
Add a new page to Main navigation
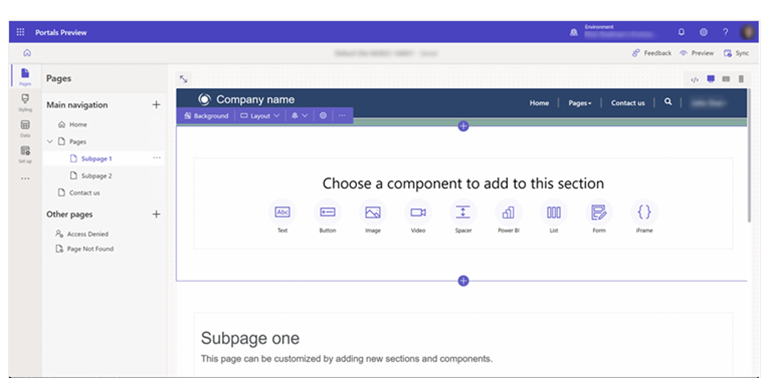tap(156, 104)
